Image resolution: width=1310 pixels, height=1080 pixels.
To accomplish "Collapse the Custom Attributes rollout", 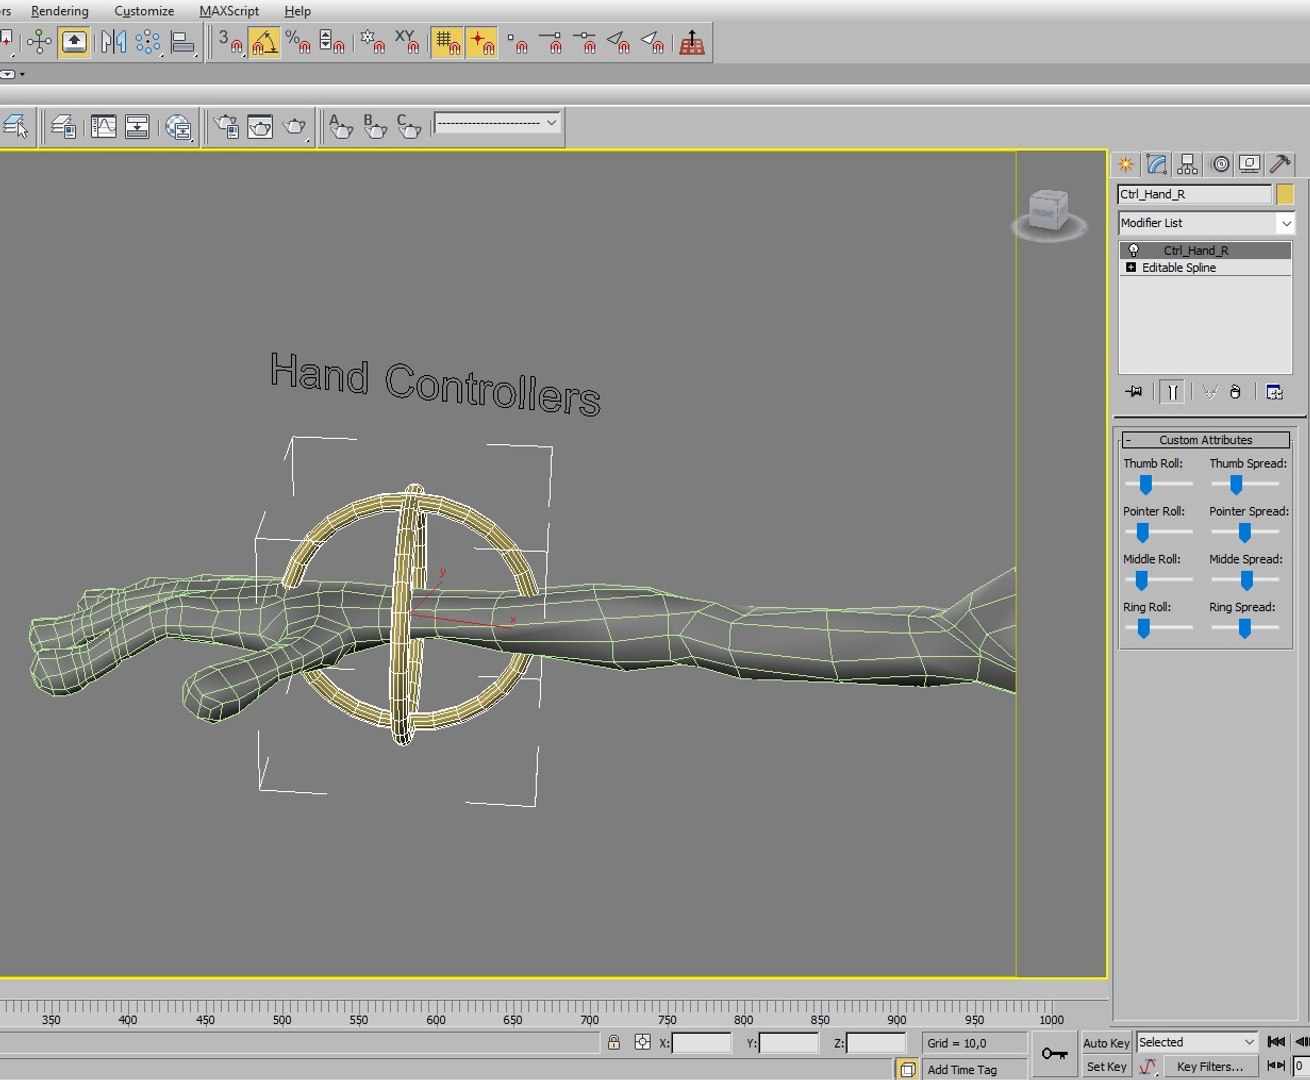I will coord(1205,440).
